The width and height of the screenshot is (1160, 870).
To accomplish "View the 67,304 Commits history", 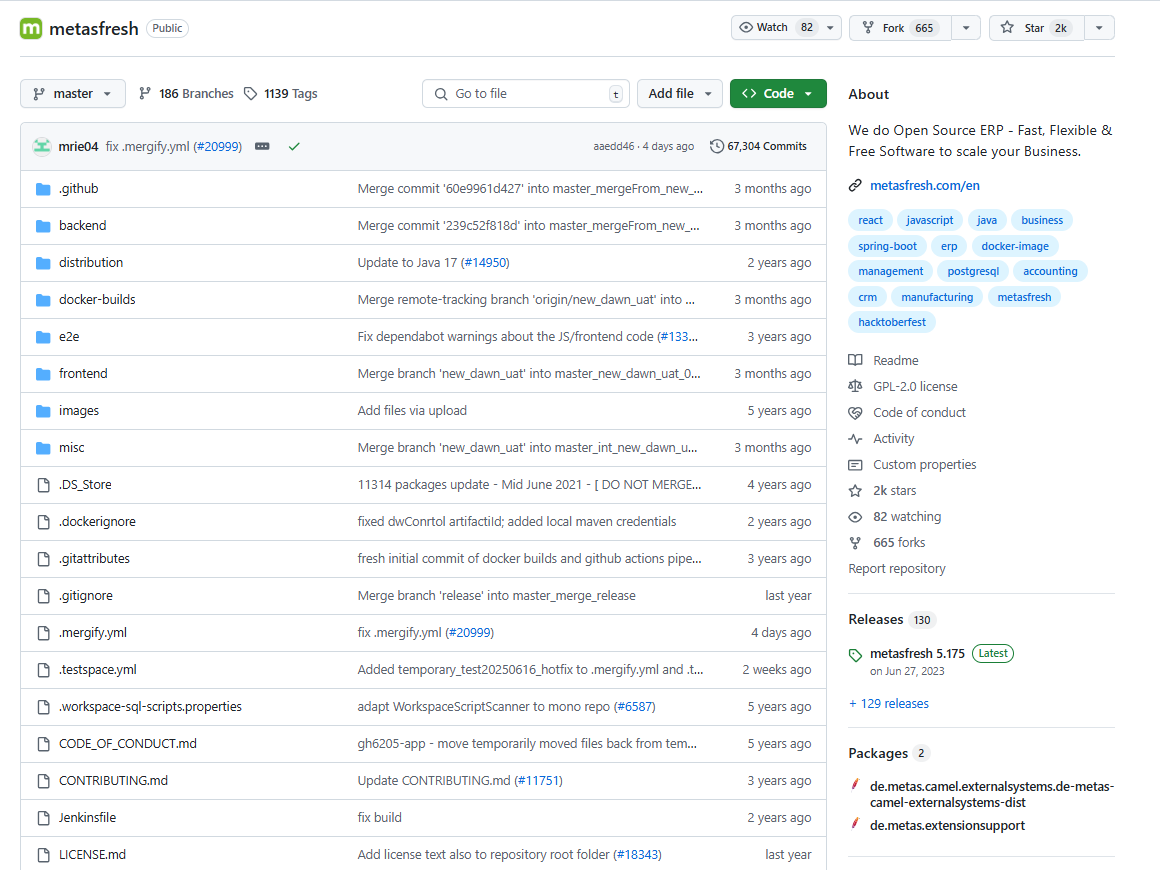I will point(758,146).
